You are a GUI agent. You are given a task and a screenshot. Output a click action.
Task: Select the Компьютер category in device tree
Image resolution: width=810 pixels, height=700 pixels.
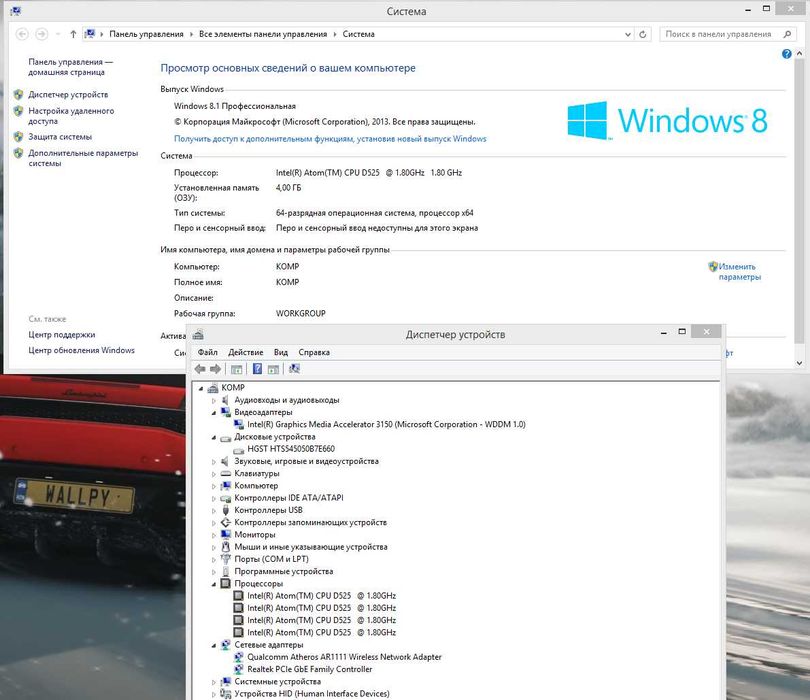256,486
